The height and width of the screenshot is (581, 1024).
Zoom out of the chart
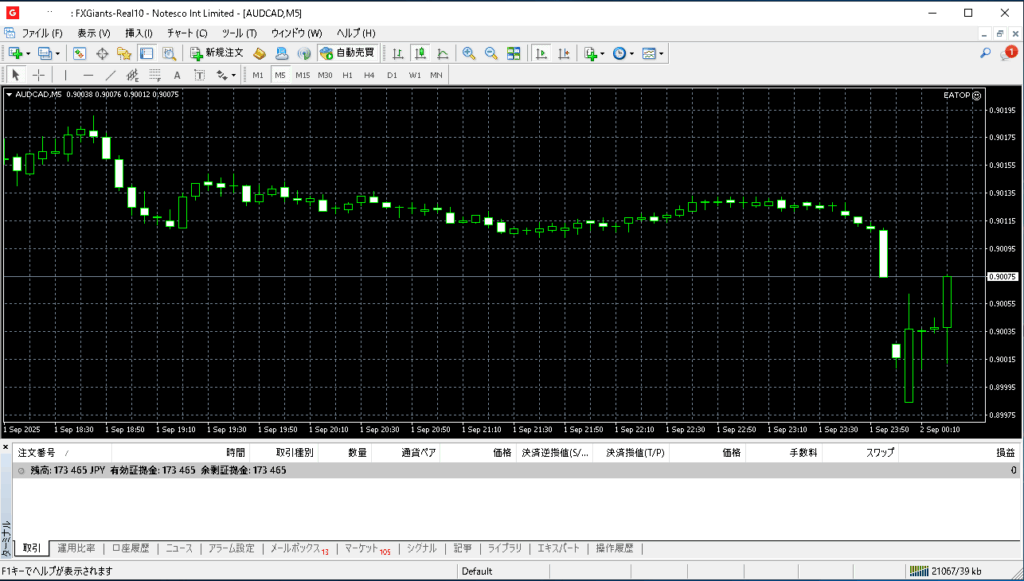490,53
